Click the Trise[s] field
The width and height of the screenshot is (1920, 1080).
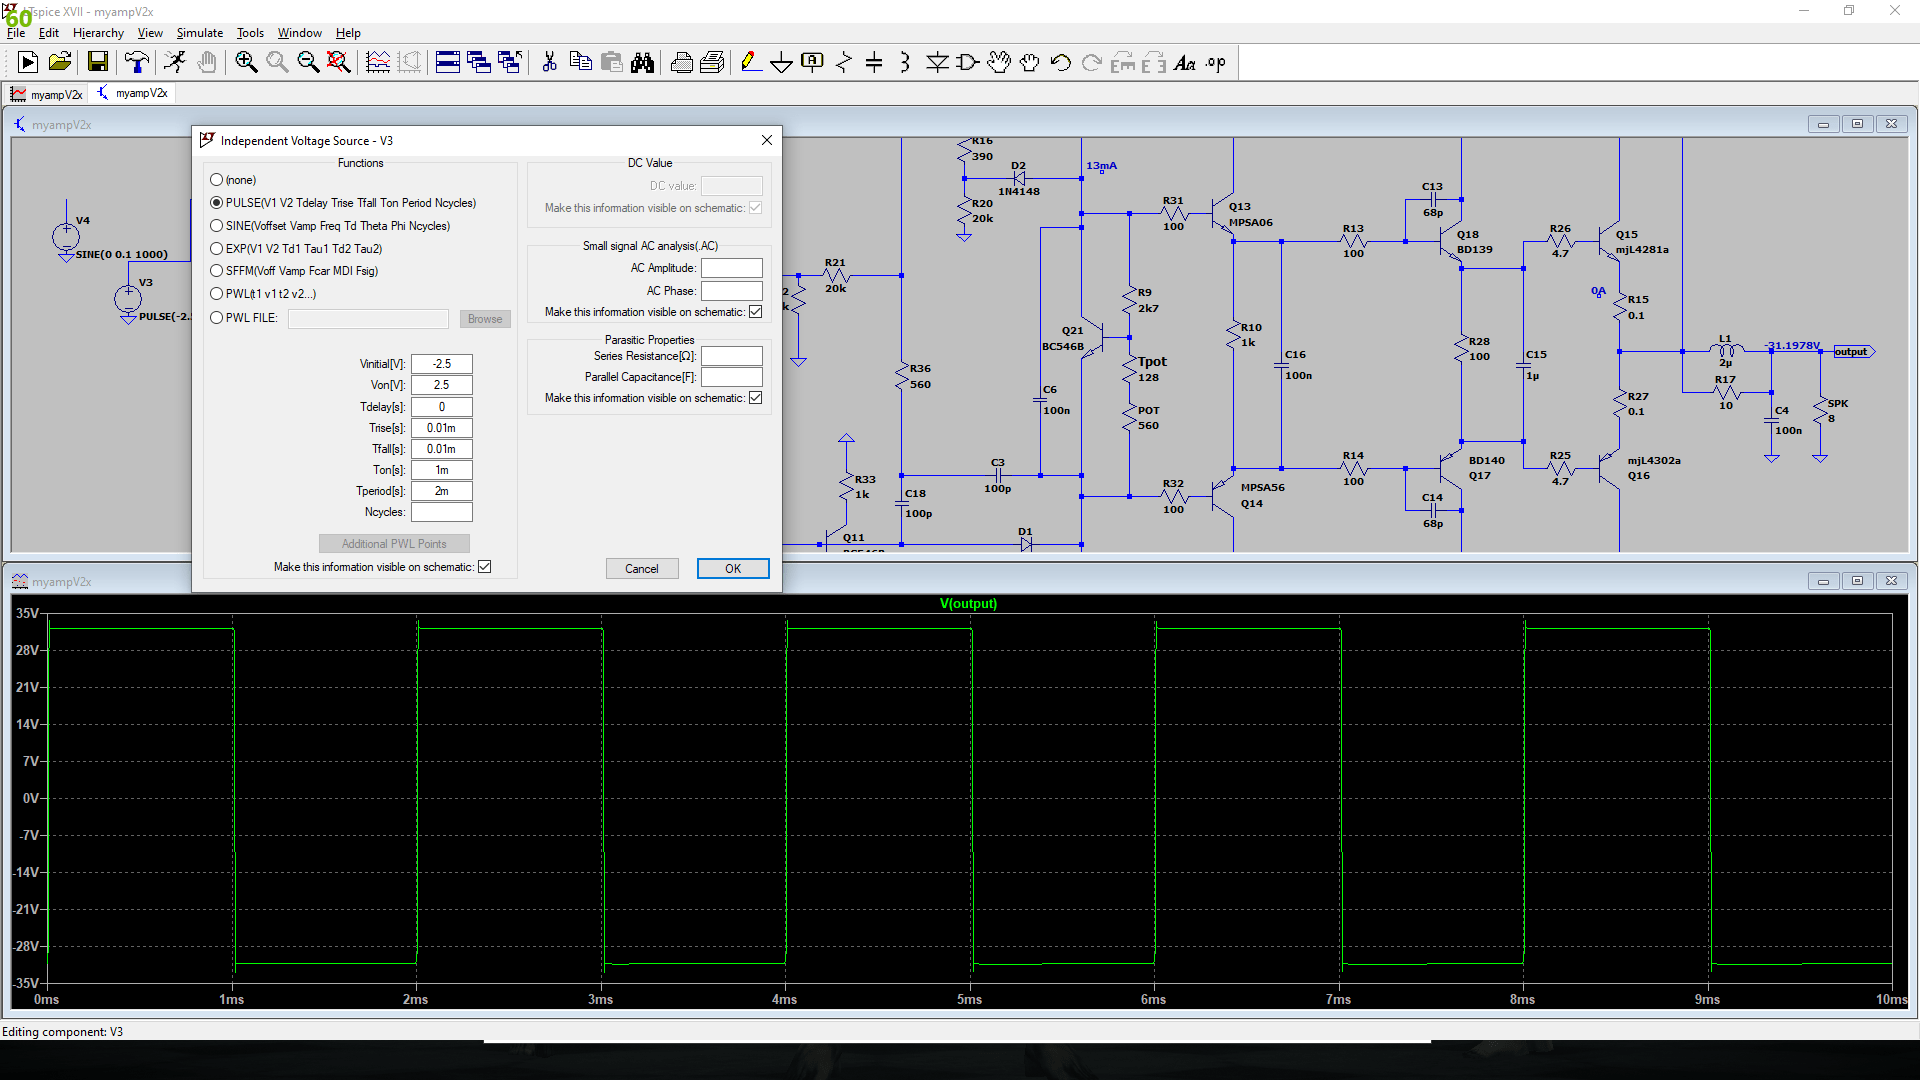coord(441,428)
